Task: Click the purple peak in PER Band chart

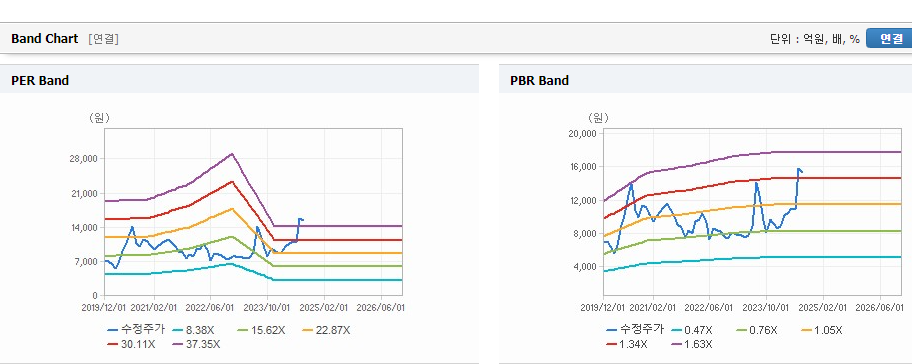Action: pos(232,154)
